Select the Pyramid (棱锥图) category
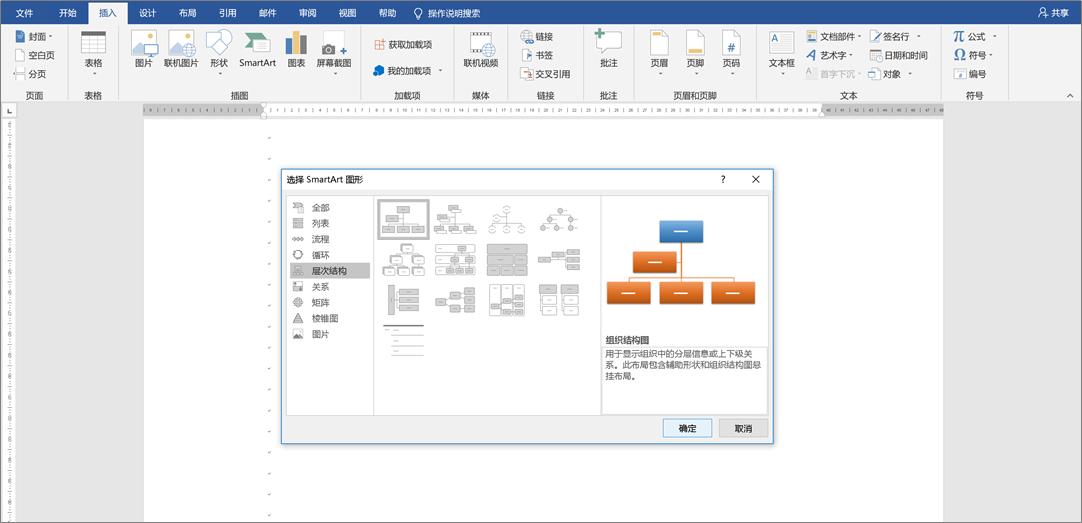This screenshot has height=523, width=1082. point(330,319)
